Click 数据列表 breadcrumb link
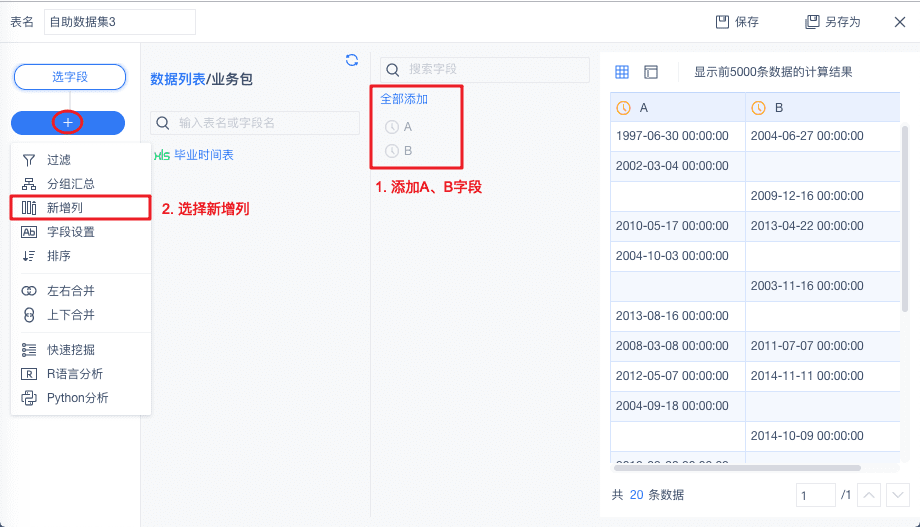Image resolution: width=920 pixels, height=527 pixels. (x=178, y=79)
